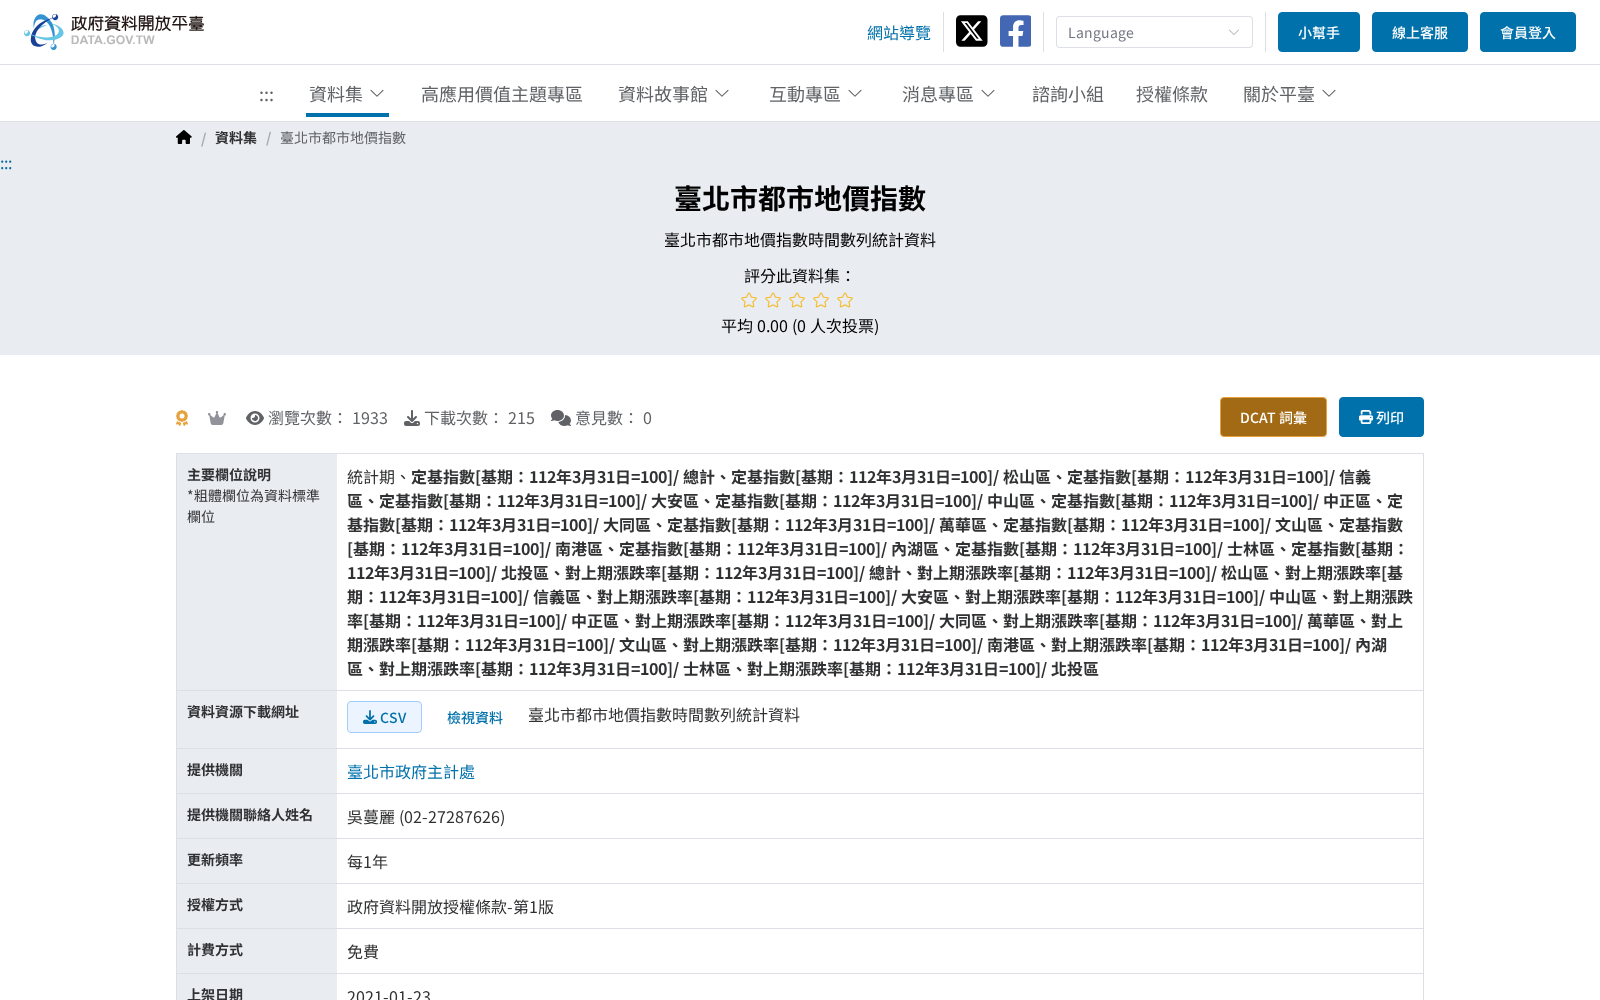This screenshot has height=1000, width=1600.
Task: Click the contact name 吳蔓麗 (02-27287626)
Action: click(x=426, y=817)
